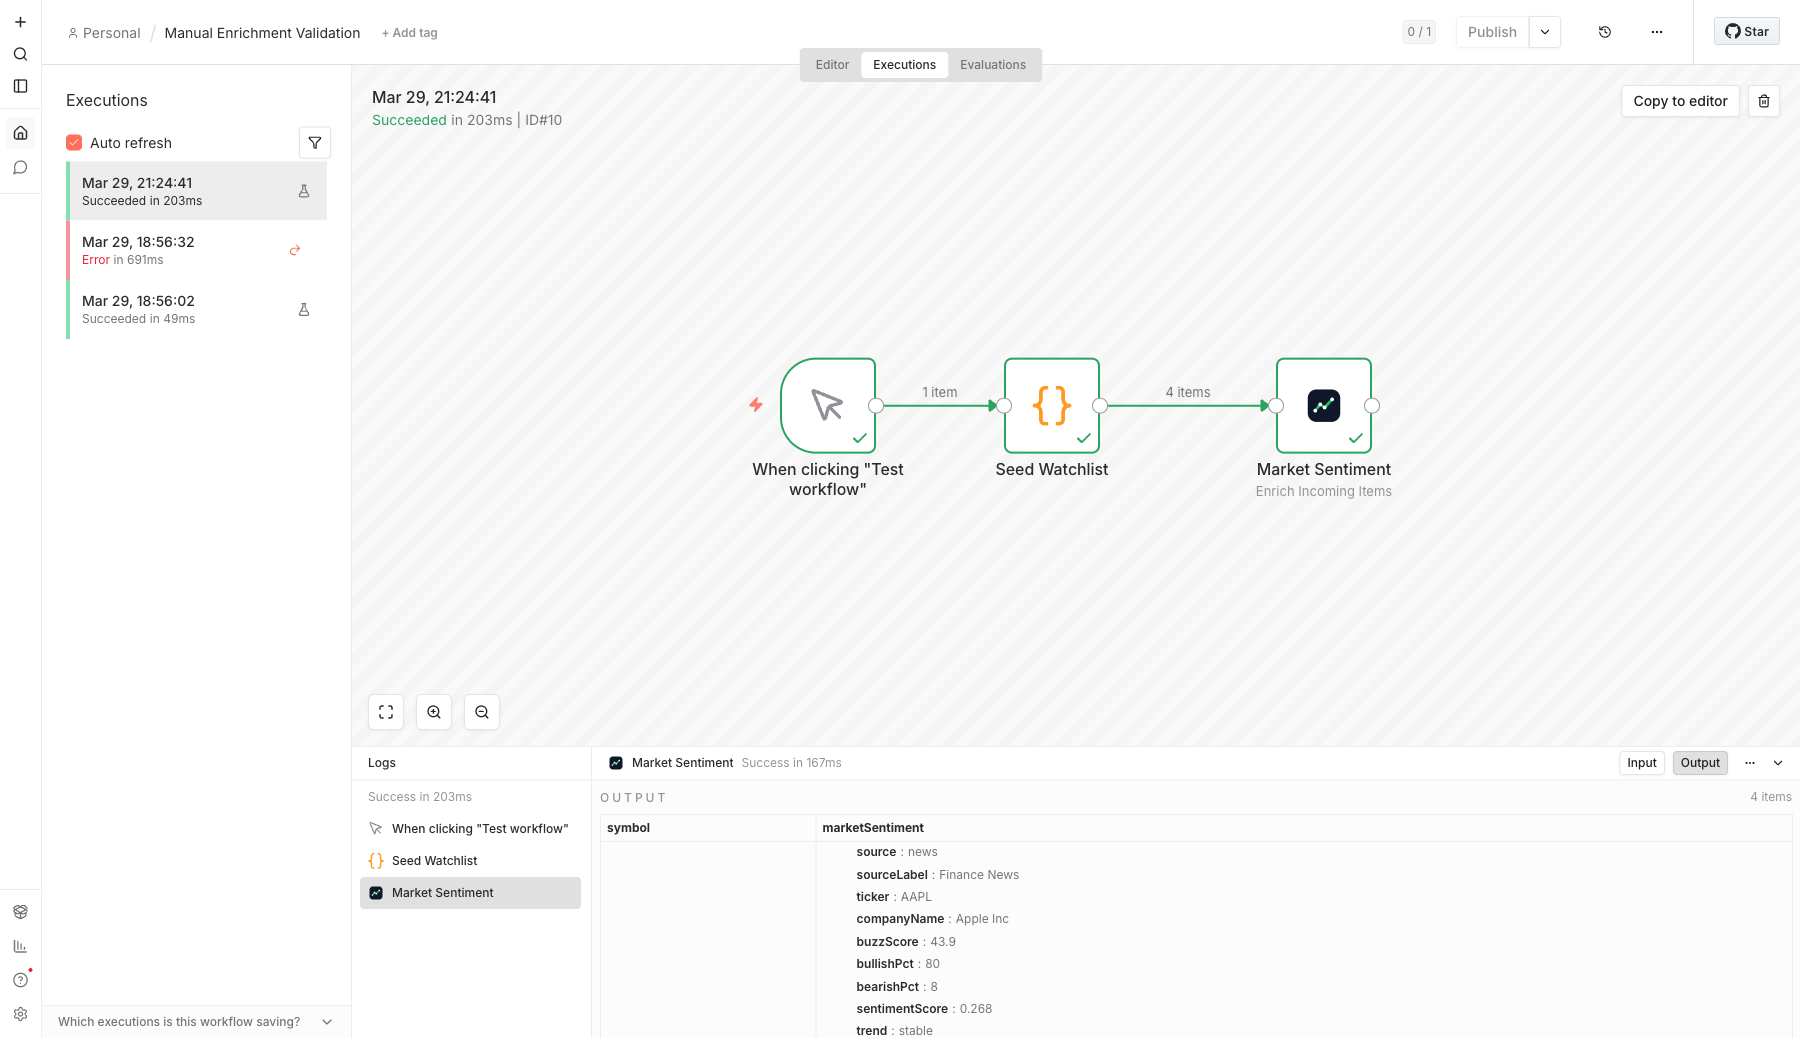Click the Publish button

click(1492, 32)
